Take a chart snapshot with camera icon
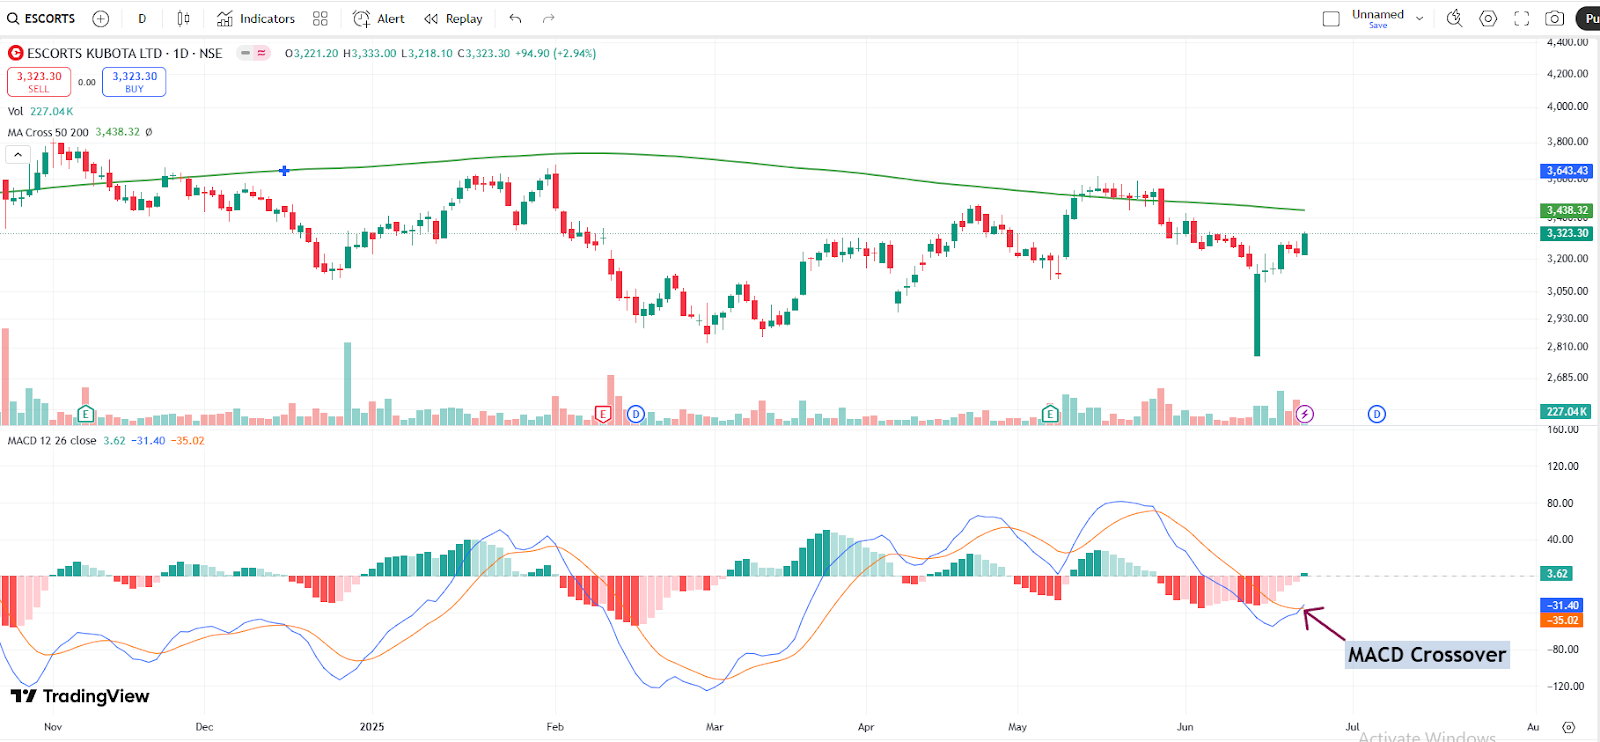This screenshot has height=742, width=1600. point(1555,18)
